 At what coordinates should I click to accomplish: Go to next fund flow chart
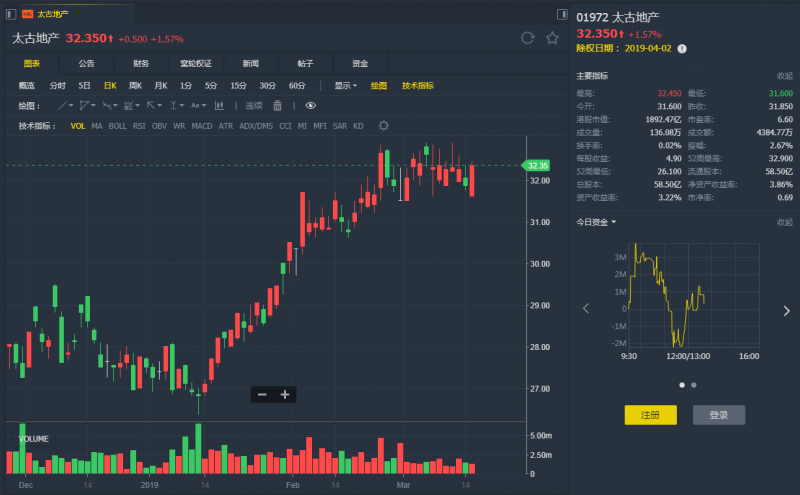tap(786, 310)
